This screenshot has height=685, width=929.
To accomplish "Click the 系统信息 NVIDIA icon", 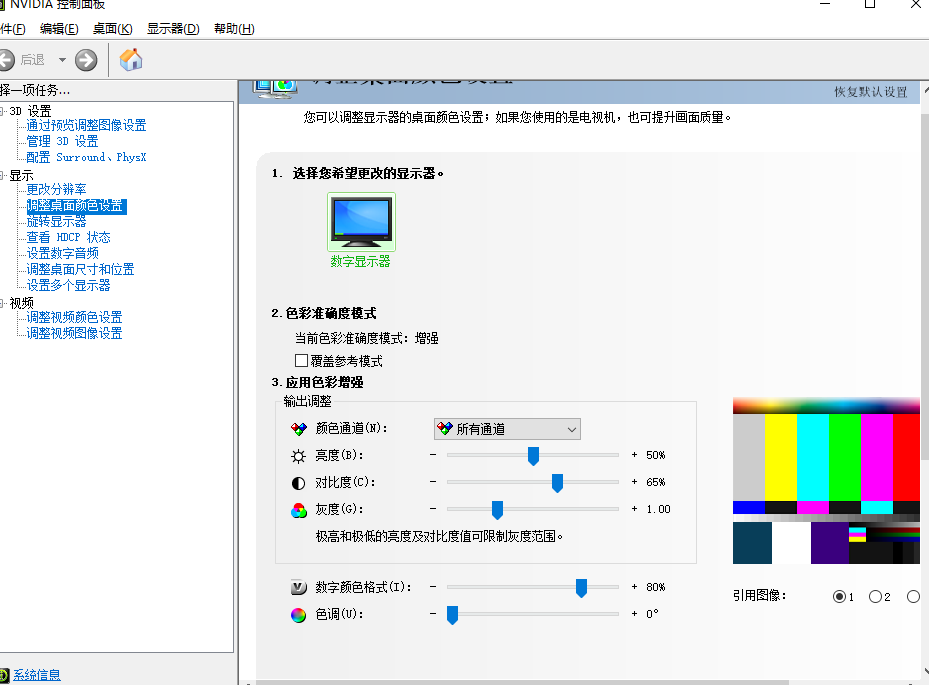I will coord(4,675).
